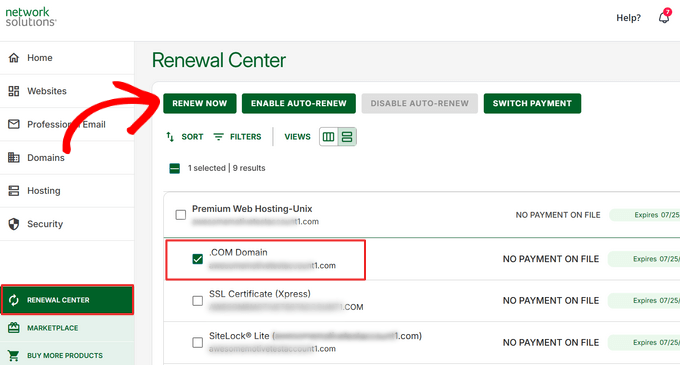The width and height of the screenshot is (680, 365).
Task: Check the SSL Certificate (Xpress) checkbox
Action: [x=198, y=301]
